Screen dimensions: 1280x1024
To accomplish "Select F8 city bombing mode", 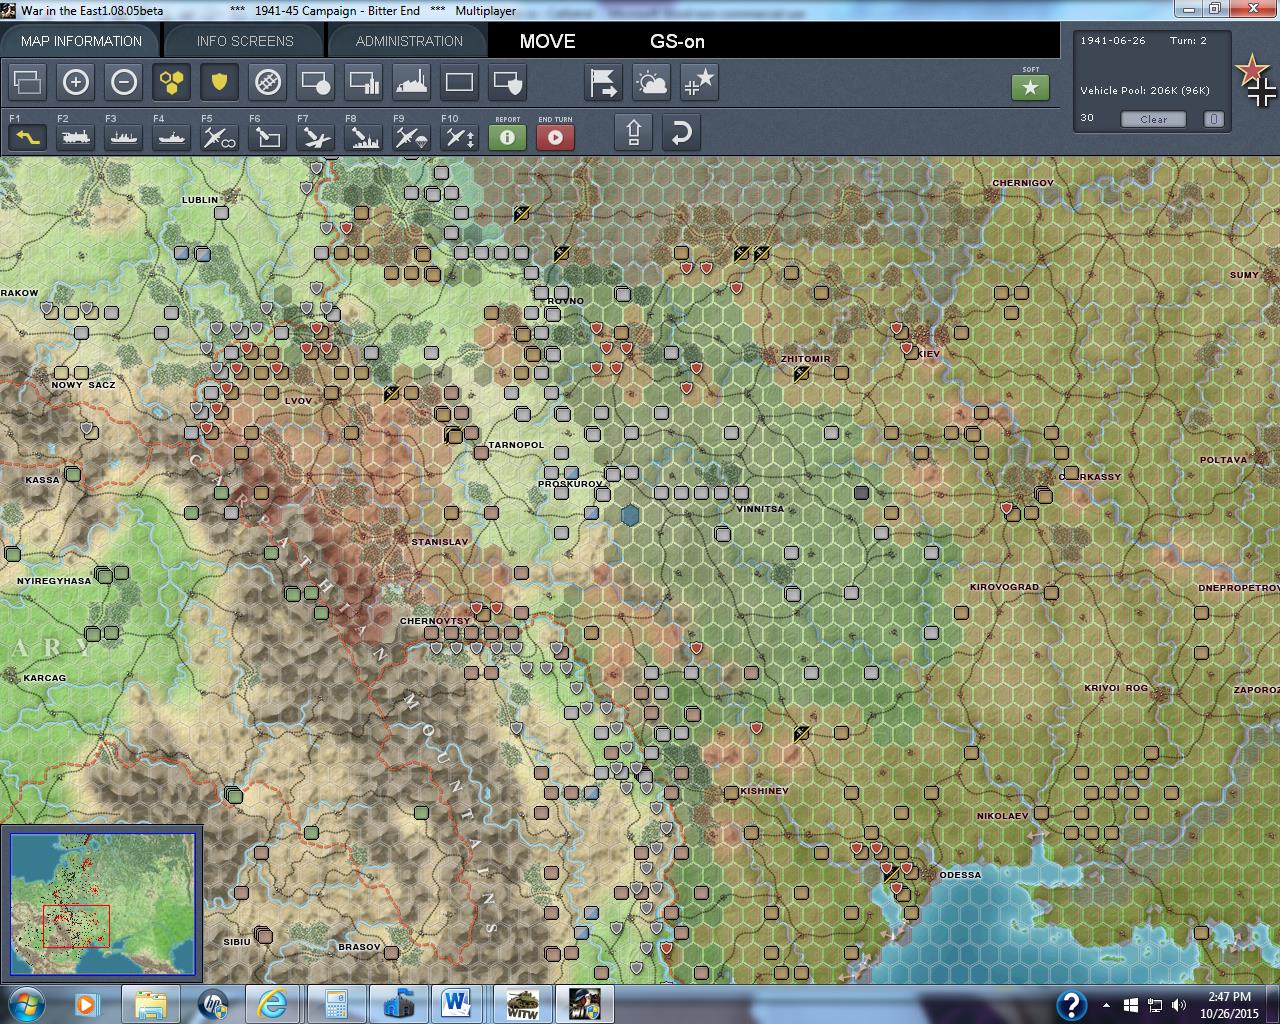I will (363, 137).
